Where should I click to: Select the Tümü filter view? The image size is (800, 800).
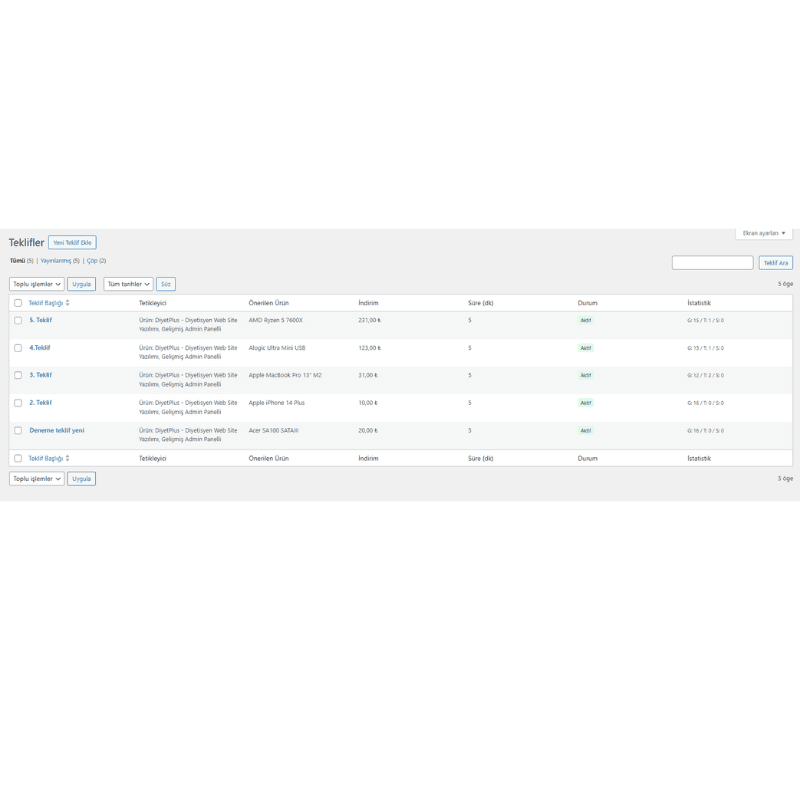click(x=17, y=261)
